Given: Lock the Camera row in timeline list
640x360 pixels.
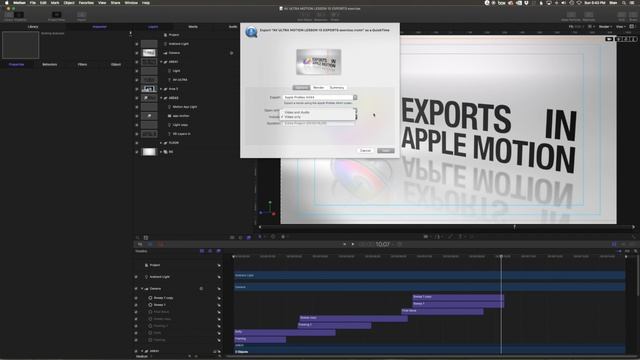Looking at the screenshot, I should click(219, 289).
